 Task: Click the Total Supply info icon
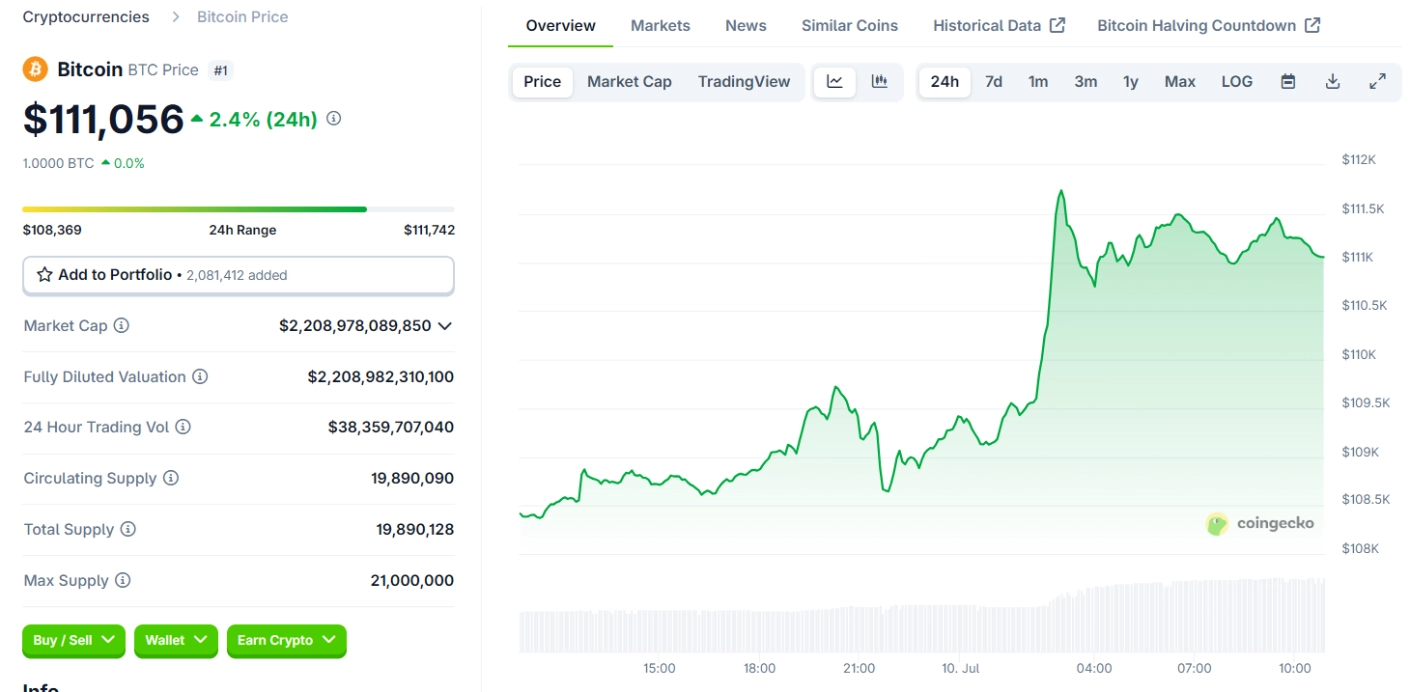pos(128,529)
